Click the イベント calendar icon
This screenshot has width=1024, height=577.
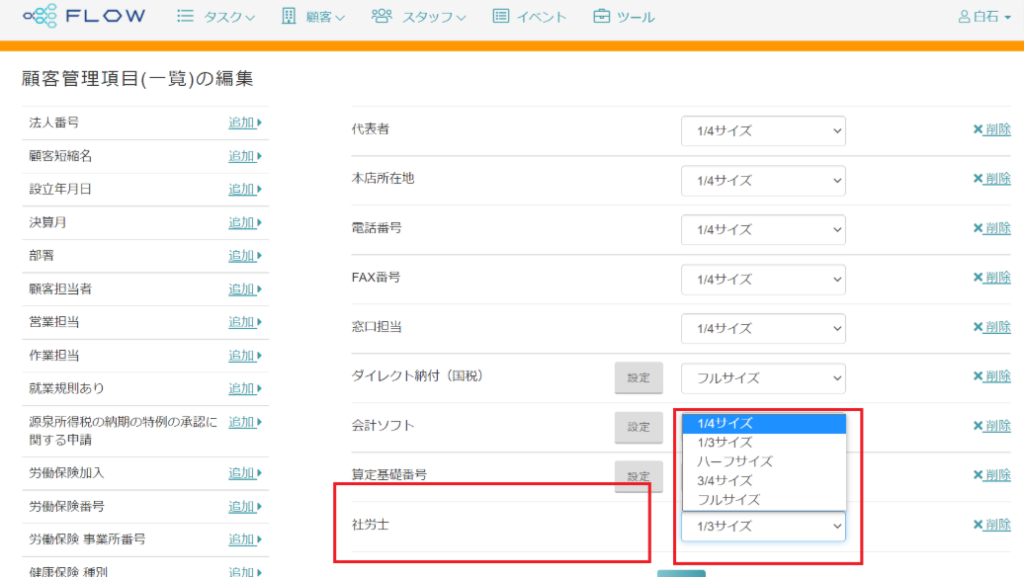point(501,17)
